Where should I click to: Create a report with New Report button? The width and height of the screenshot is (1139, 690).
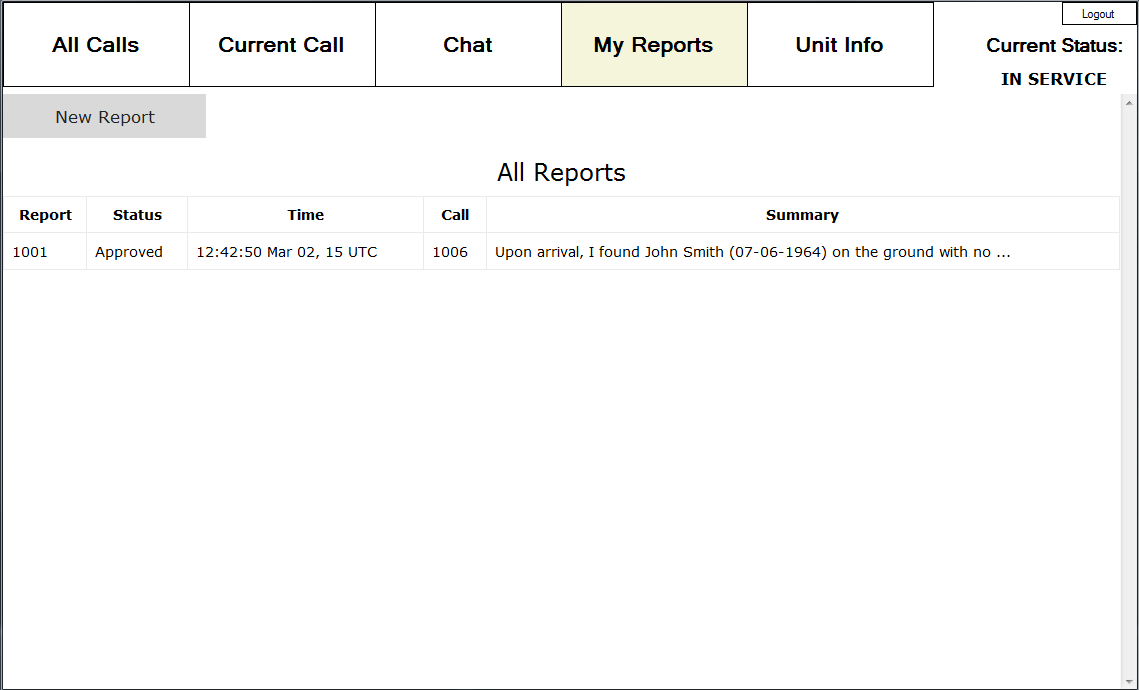click(105, 117)
